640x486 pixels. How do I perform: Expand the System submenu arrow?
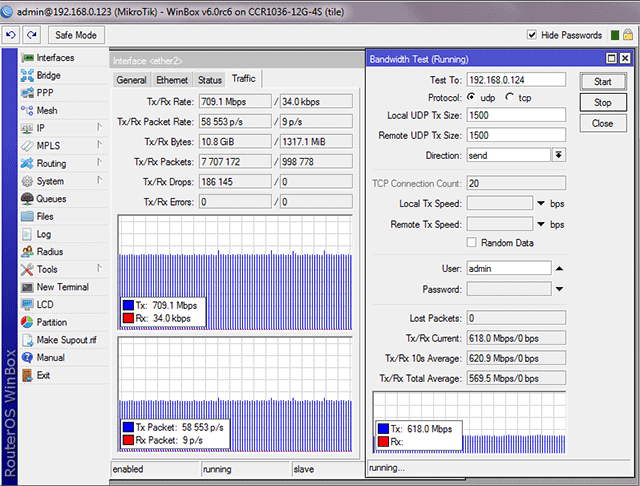[99, 180]
